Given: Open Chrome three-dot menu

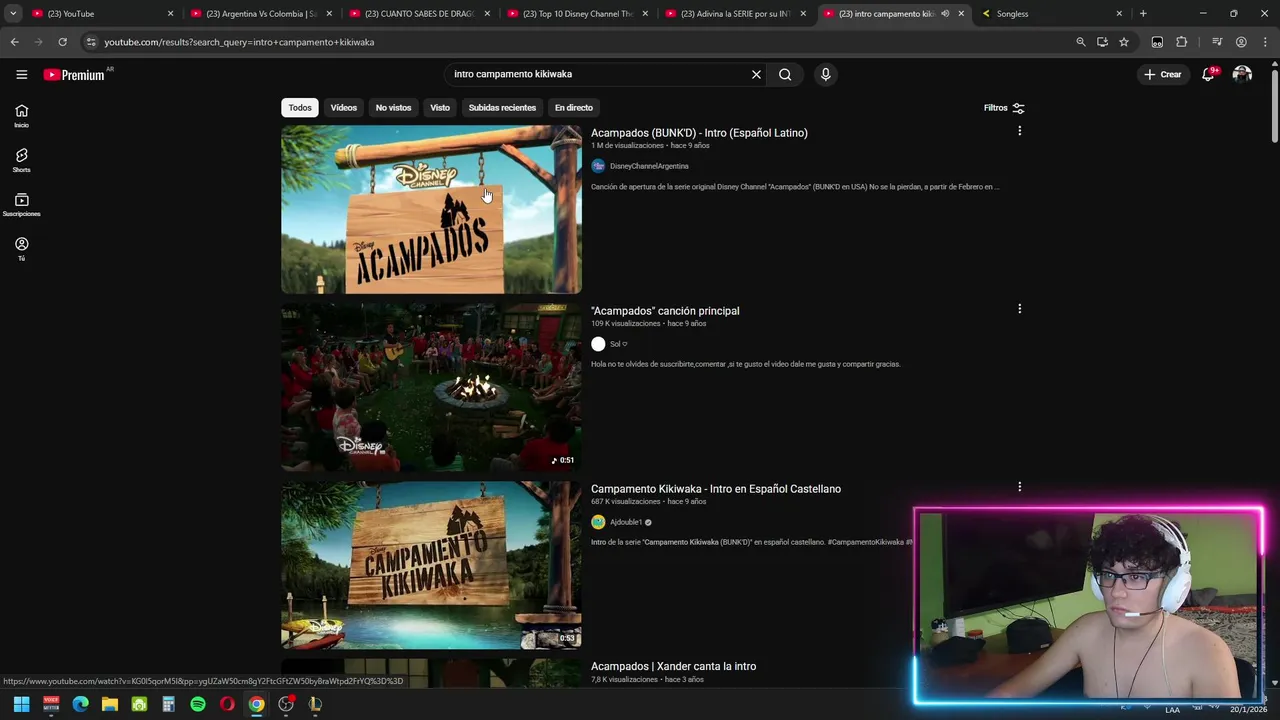Looking at the screenshot, I should click(x=1264, y=42).
